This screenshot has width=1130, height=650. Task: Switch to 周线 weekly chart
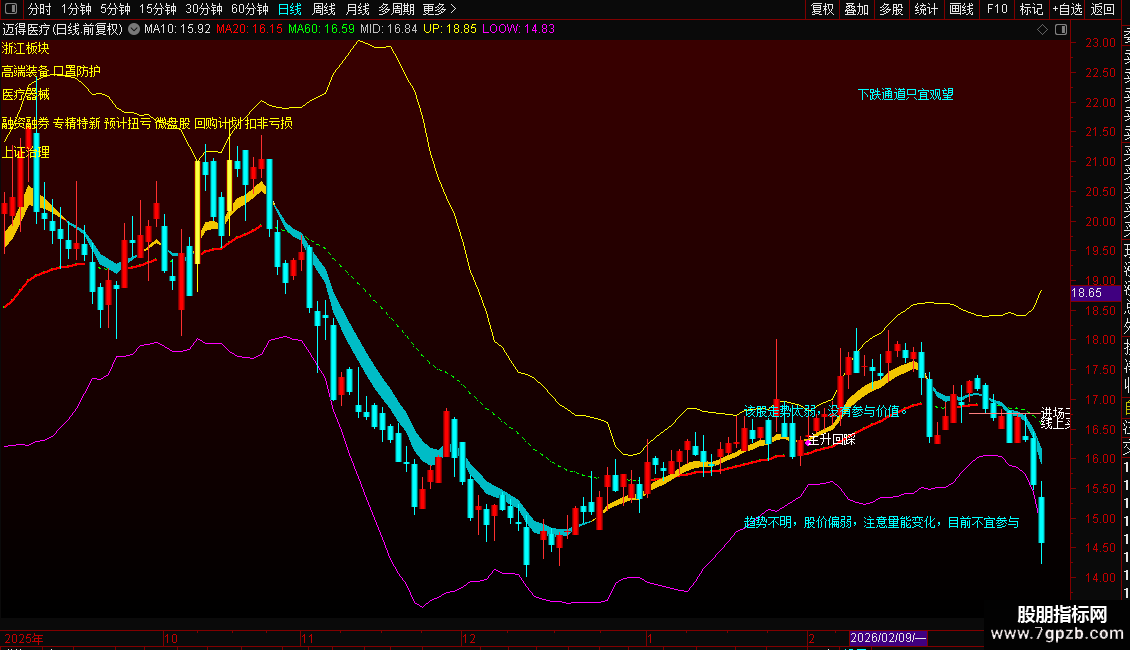tap(324, 9)
